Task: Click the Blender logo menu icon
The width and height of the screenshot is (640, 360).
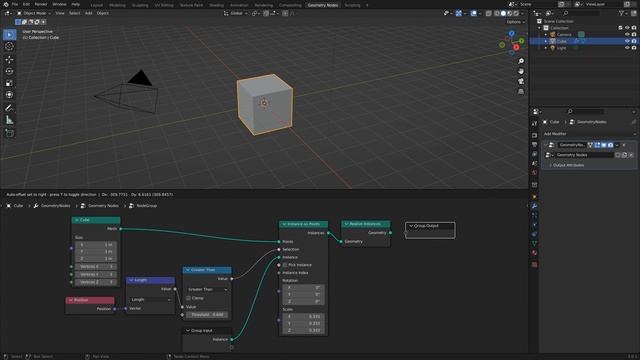Action: coord(5,4)
